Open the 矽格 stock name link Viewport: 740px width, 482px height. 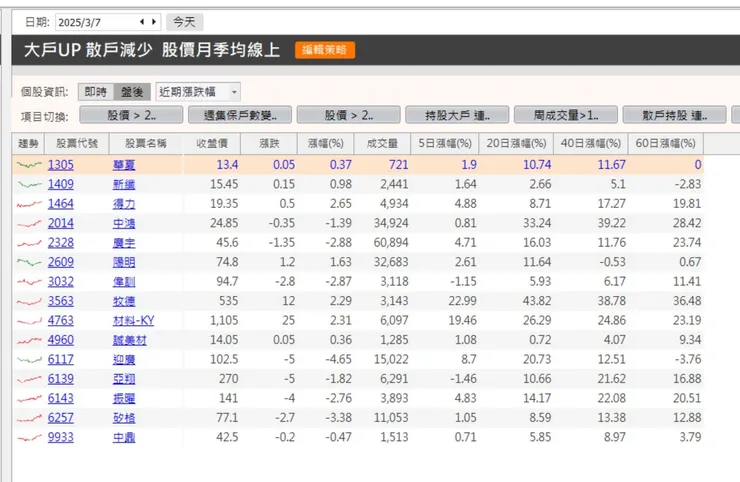coord(124,418)
